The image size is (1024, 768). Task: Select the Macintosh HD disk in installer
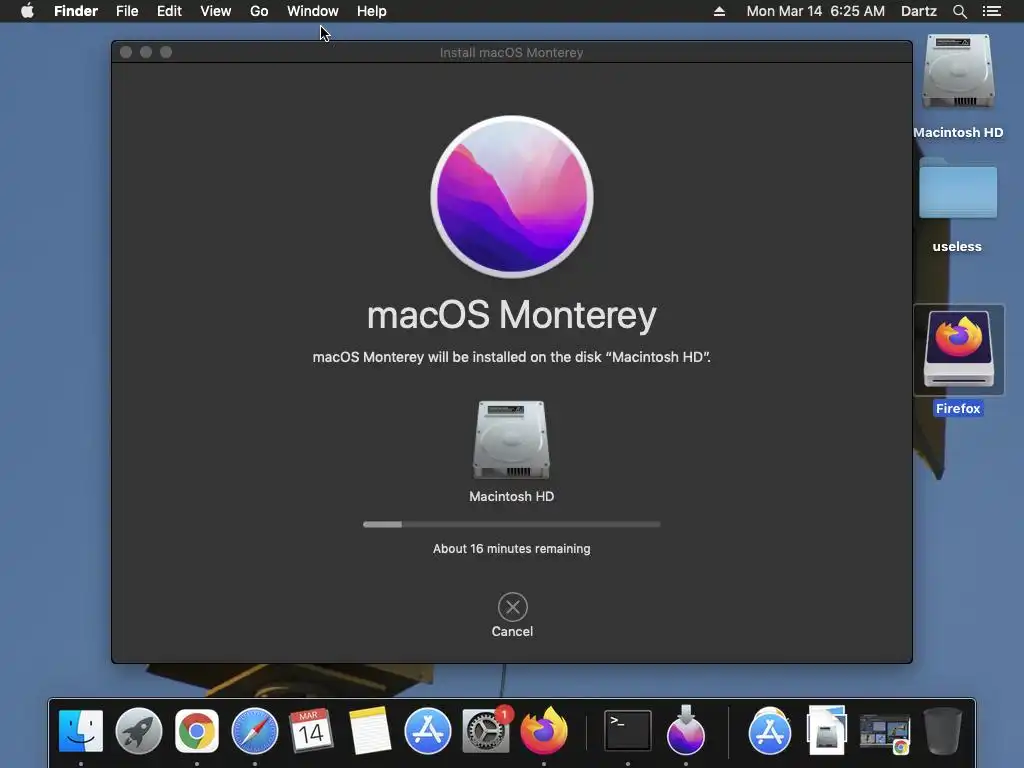[511, 440]
